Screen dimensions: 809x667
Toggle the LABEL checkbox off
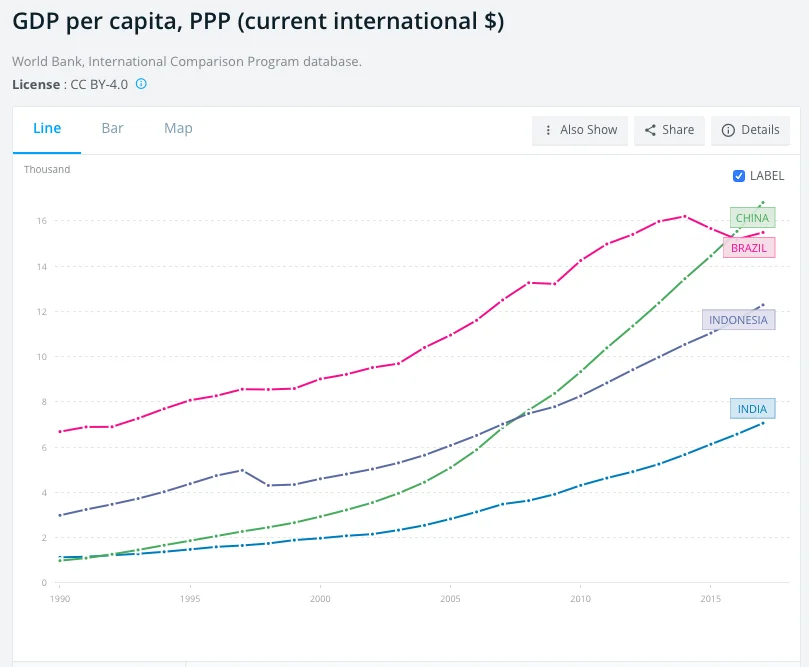click(x=738, y=175)
